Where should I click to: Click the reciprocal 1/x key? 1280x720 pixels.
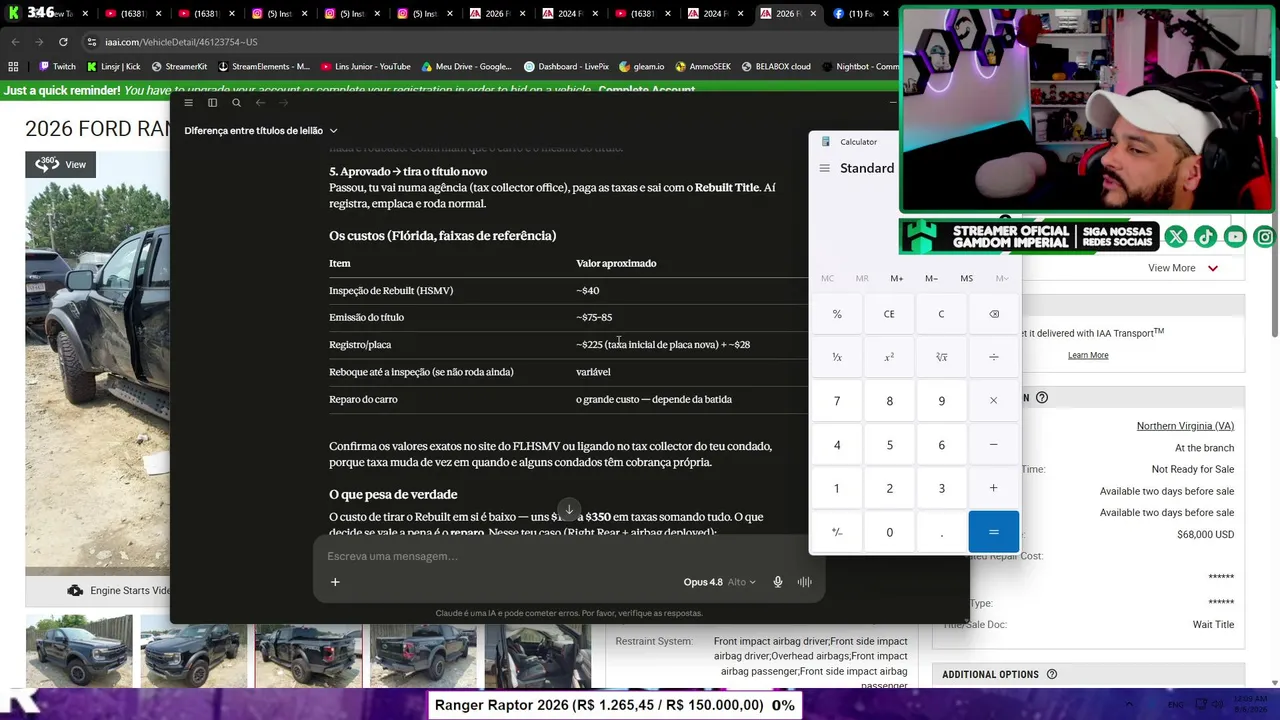pyautogui.click(x=837, y=357)
